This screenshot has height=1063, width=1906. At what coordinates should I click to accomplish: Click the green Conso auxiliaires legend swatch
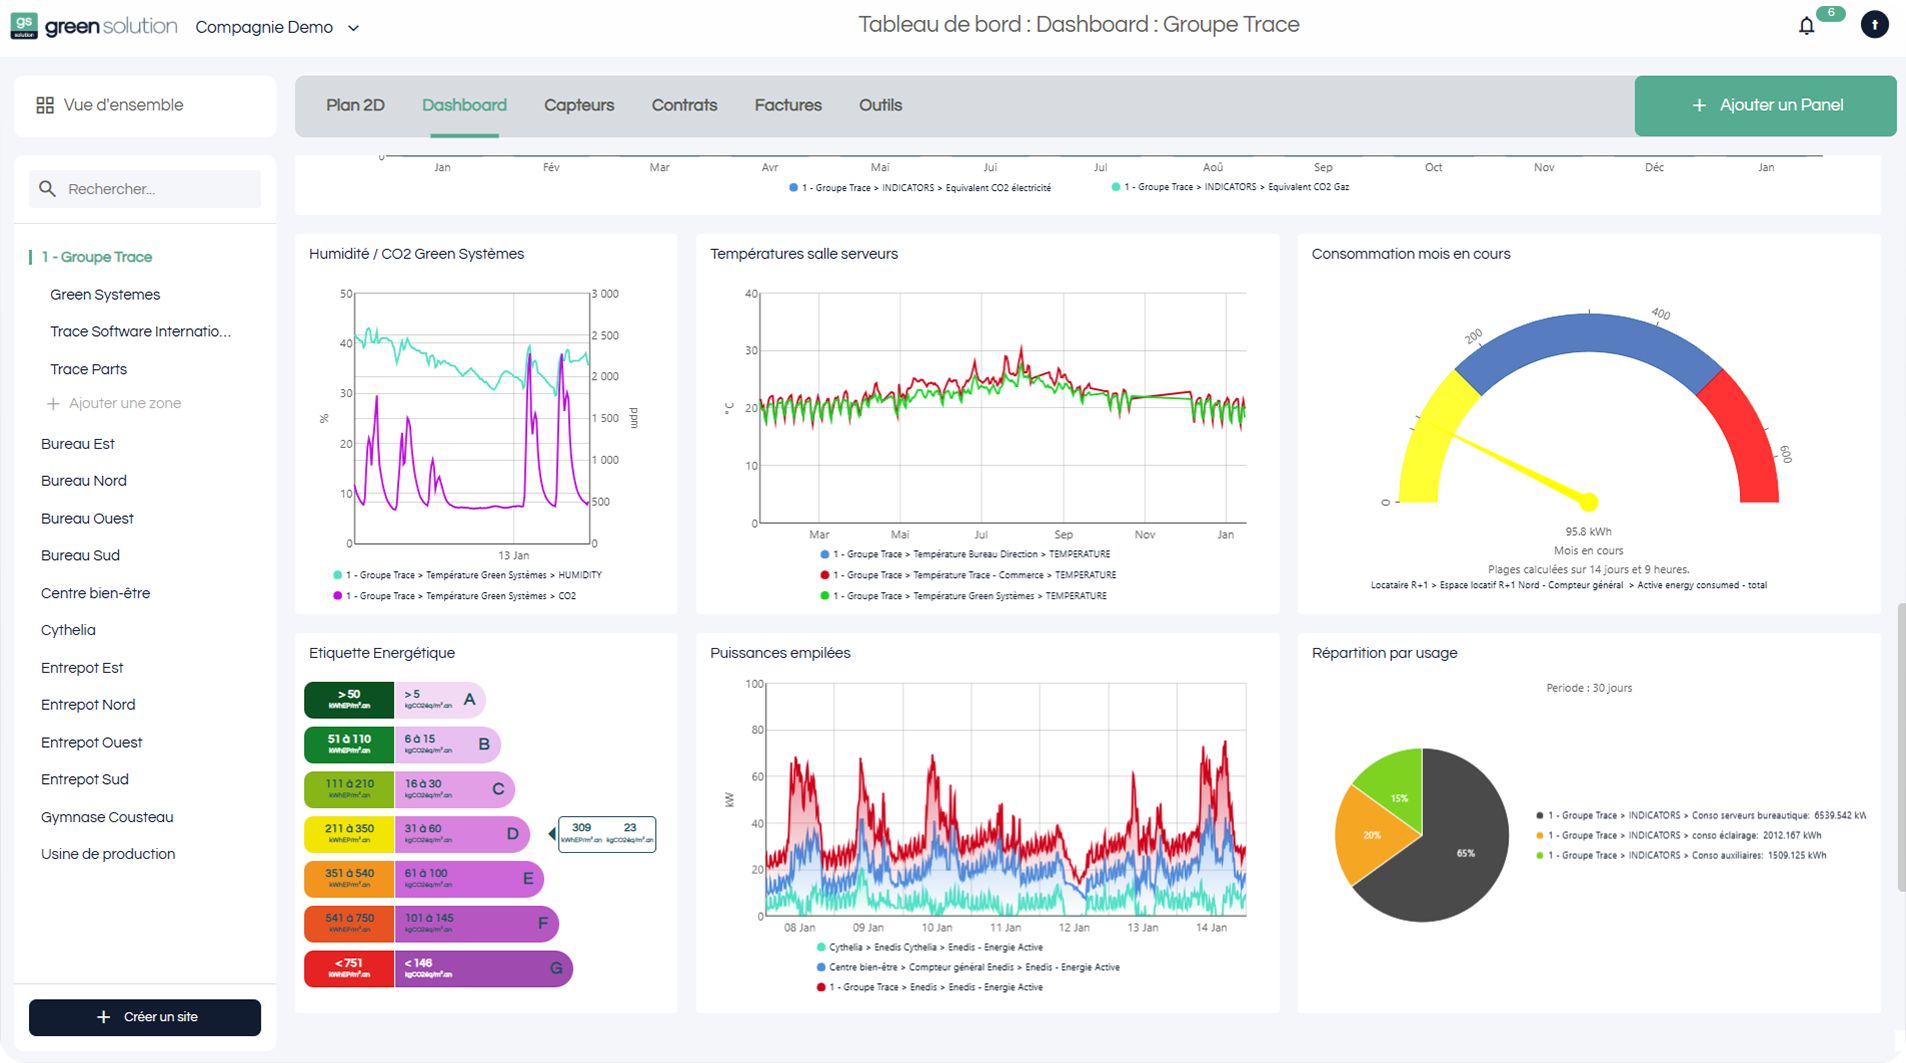click(1538, 855)
